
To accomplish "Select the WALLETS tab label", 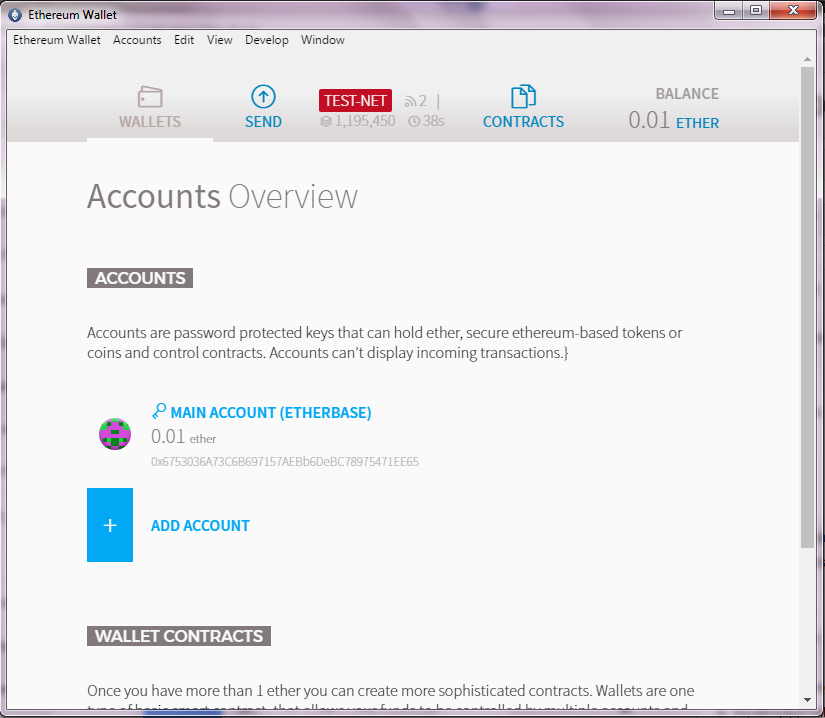I will [150, 122].
